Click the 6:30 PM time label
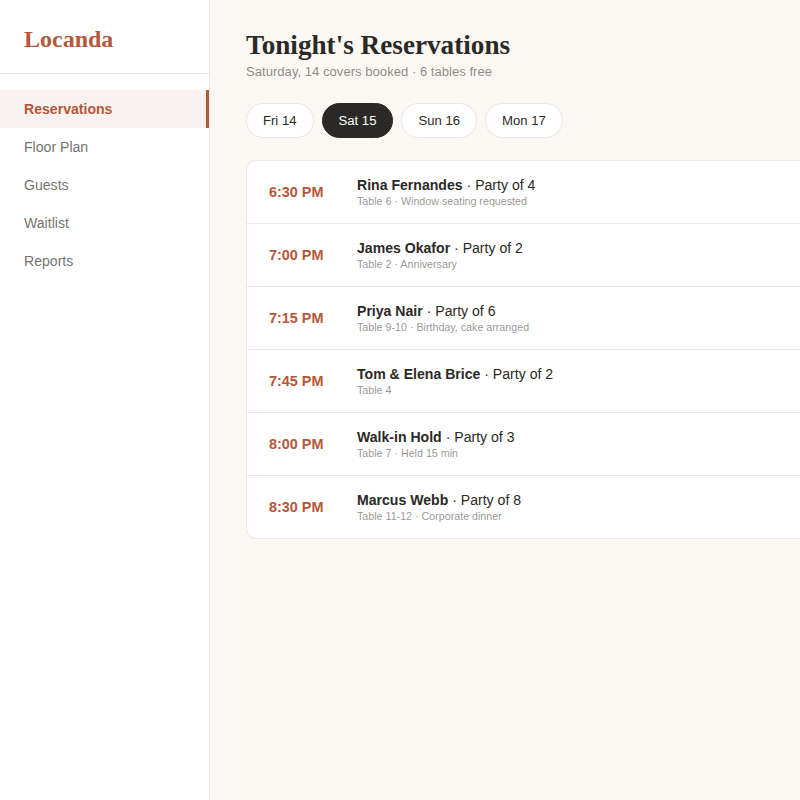Image resolution: width=800 pixels, height=800 pixels. pos(296,192)
